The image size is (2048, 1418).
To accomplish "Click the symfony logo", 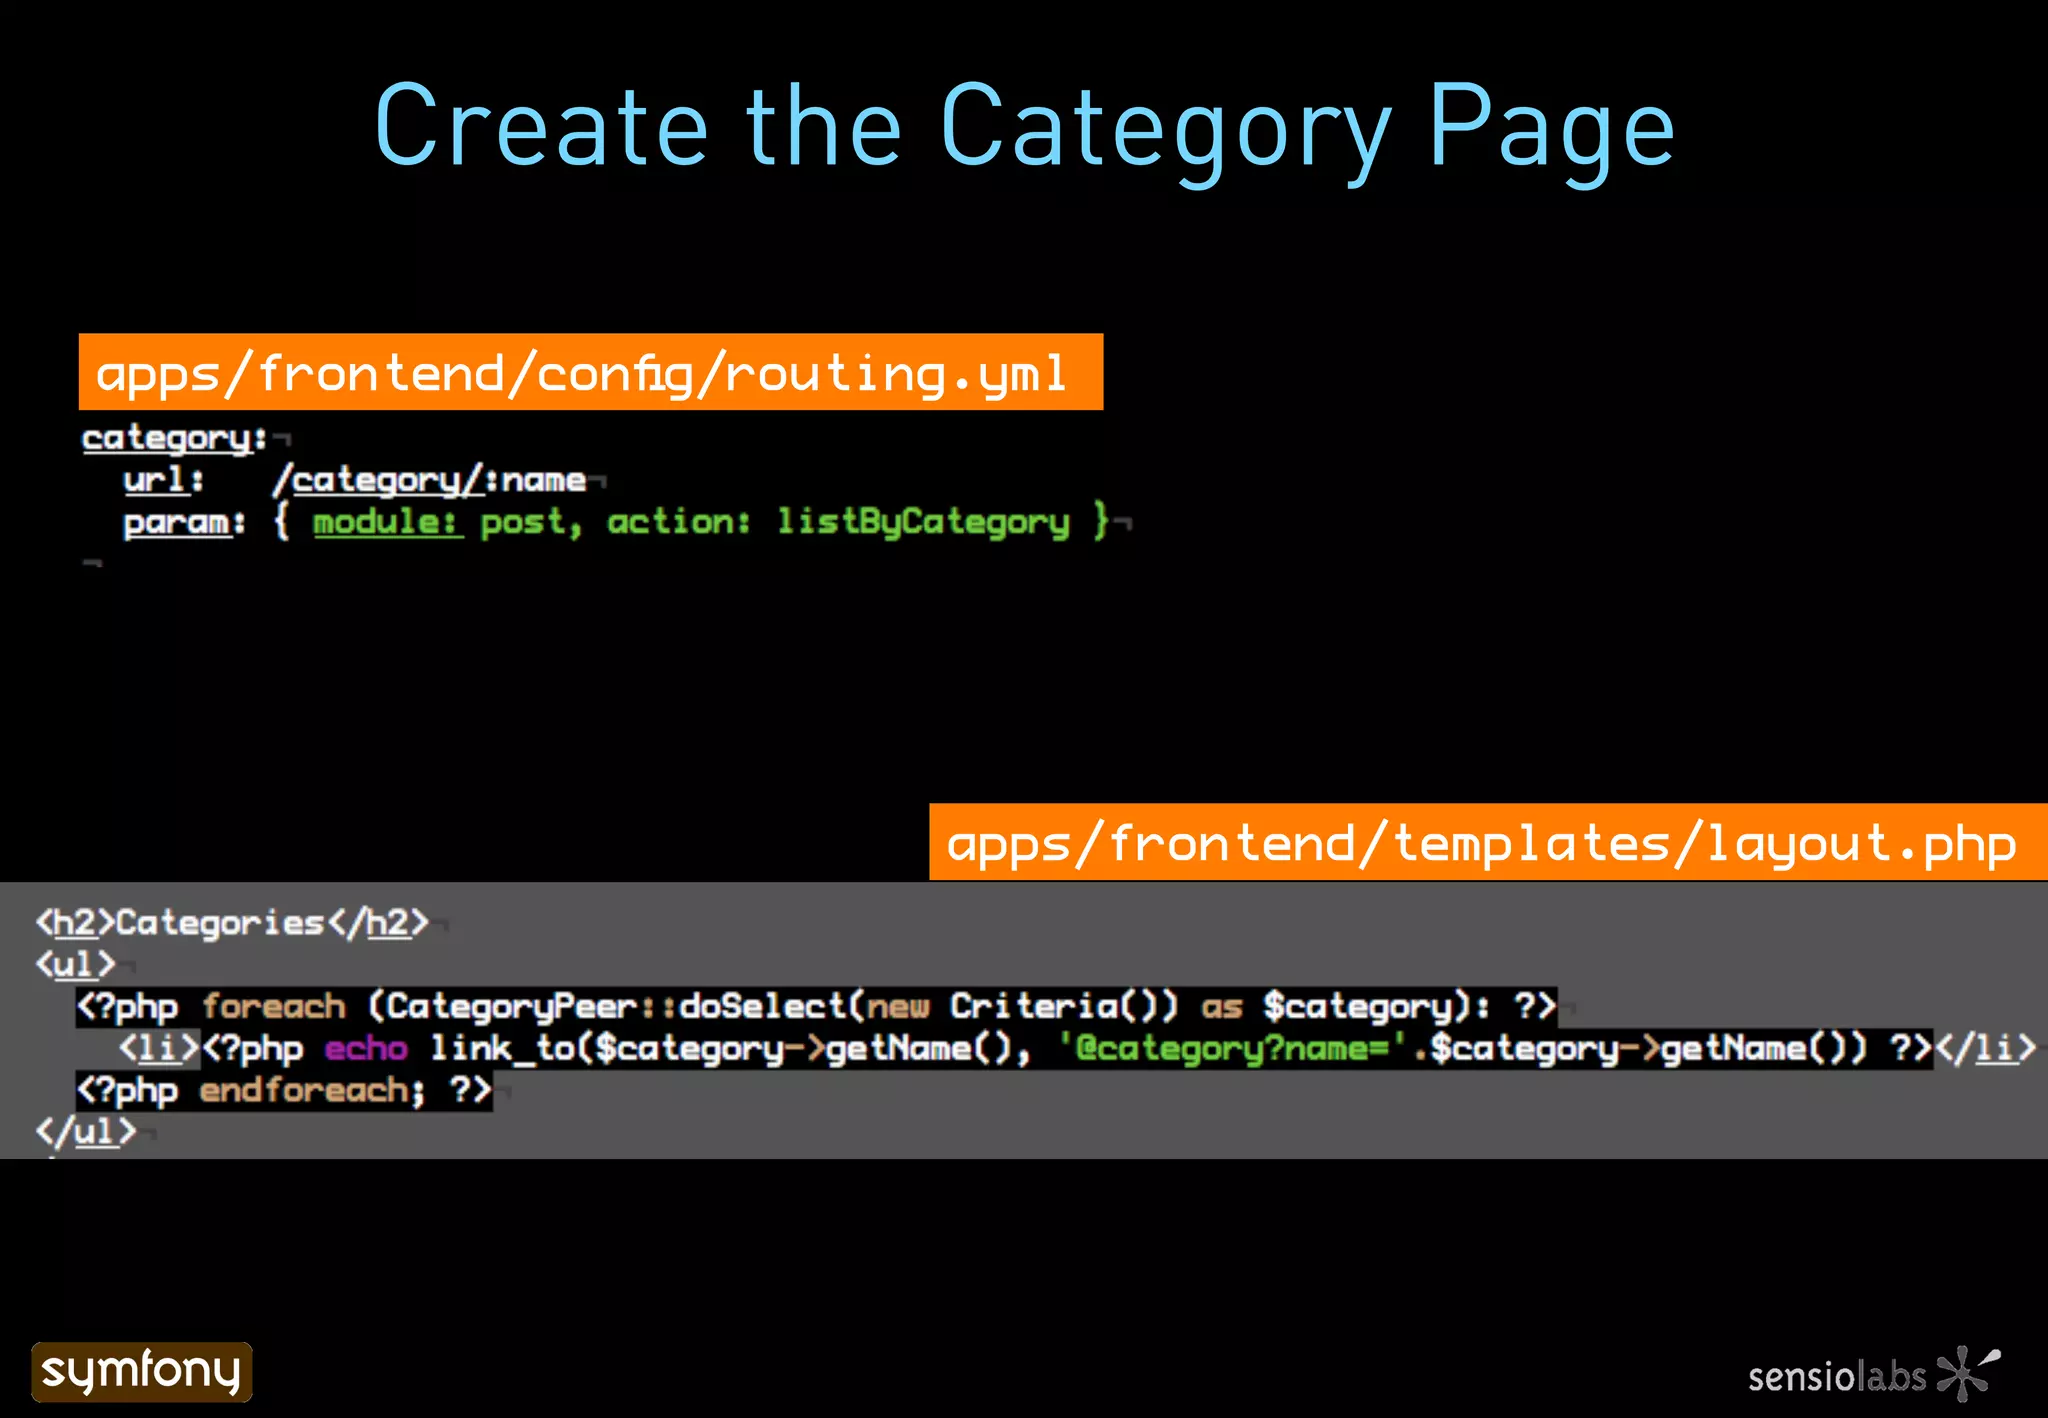I will [x=142, y=1371].
